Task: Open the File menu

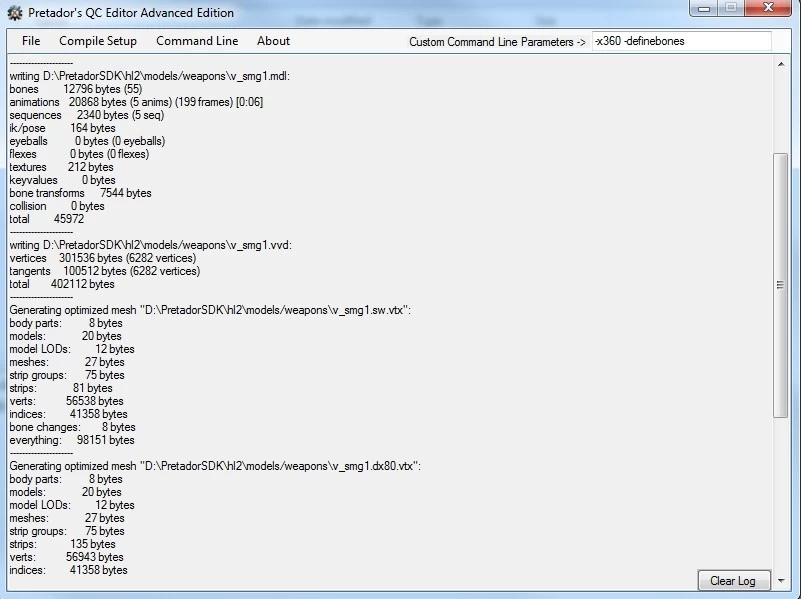Action: tap(31, 41)
